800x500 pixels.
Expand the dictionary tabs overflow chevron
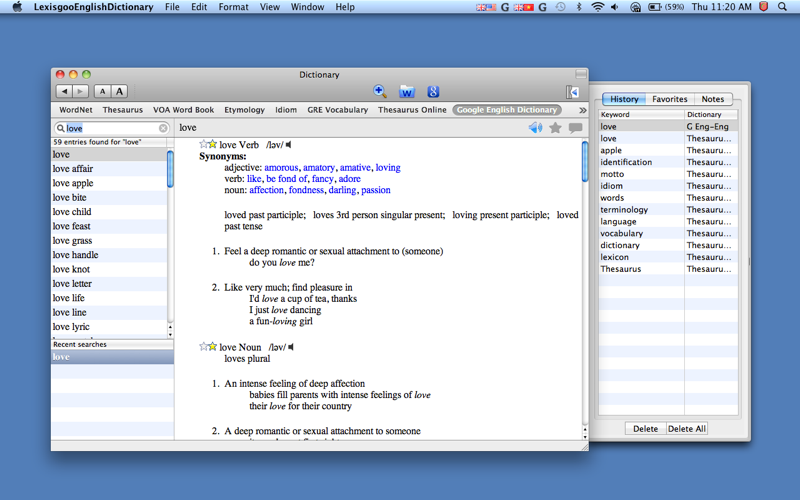tap(582, 110)
